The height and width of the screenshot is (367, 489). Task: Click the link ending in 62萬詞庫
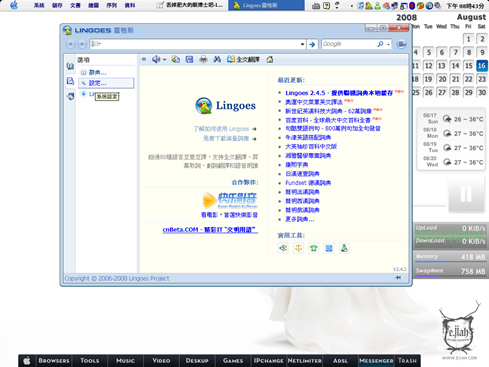point(328,111)
